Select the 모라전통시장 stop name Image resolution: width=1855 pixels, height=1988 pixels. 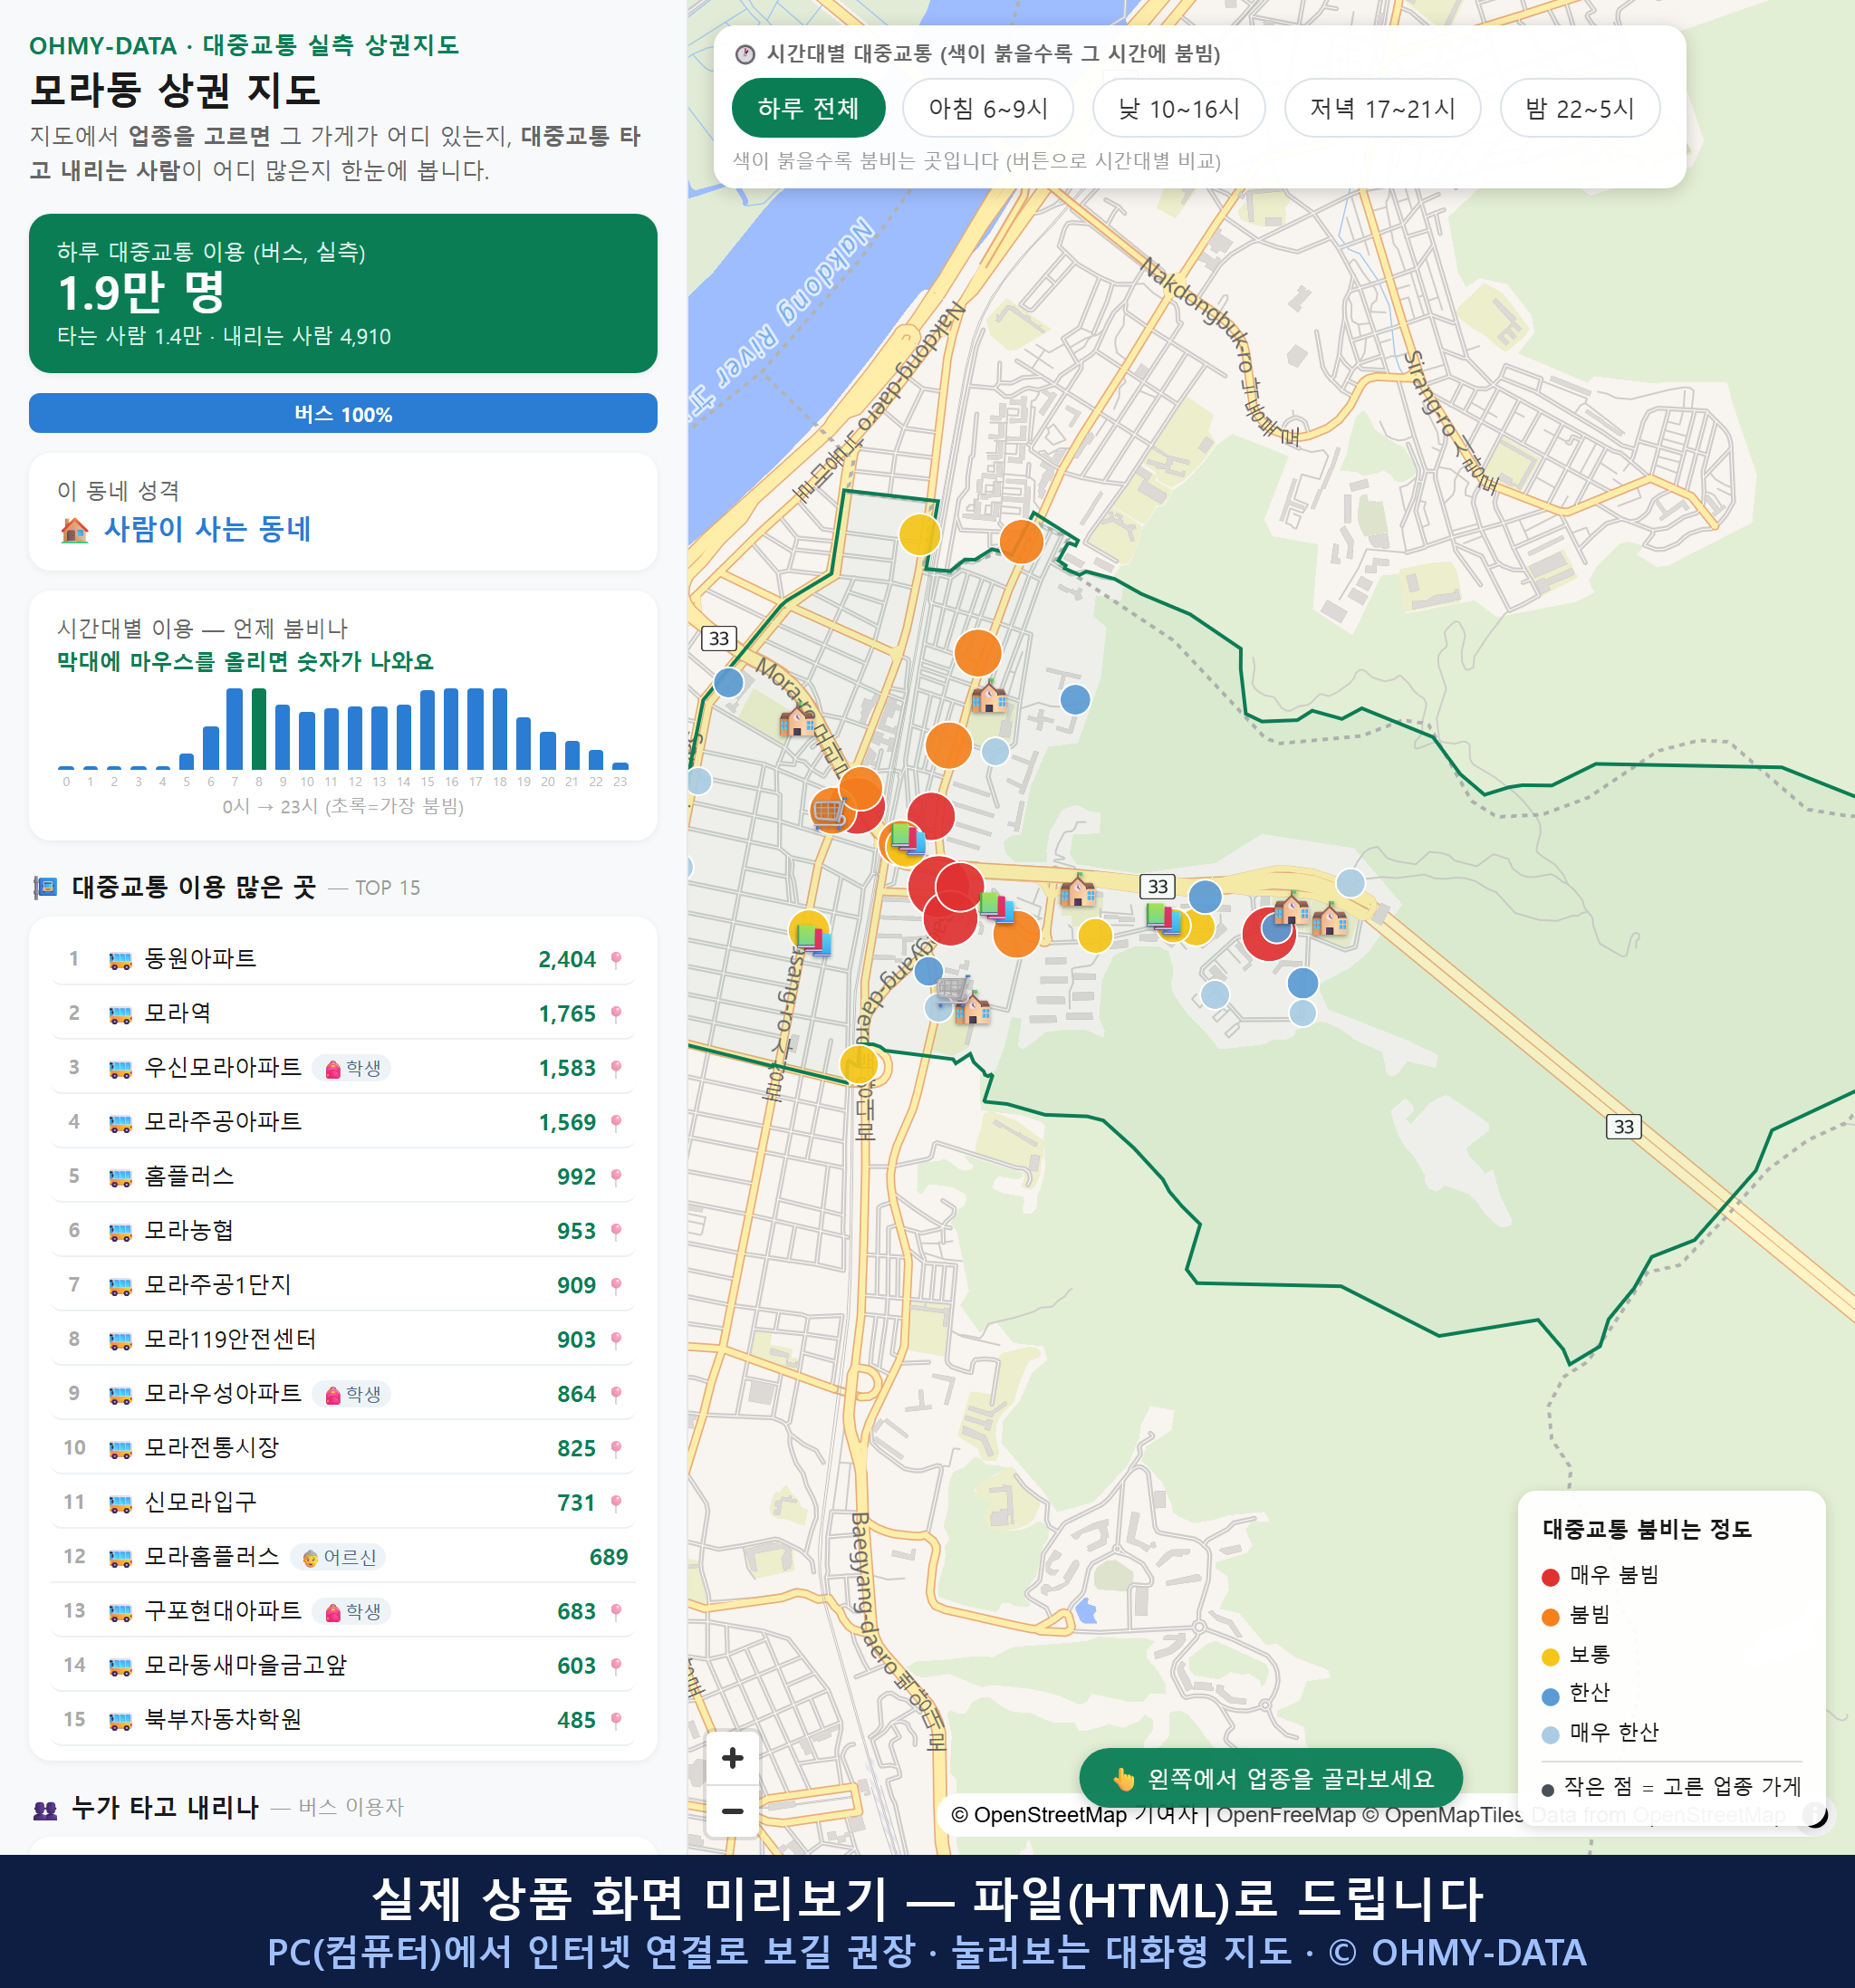(212, 1448)
